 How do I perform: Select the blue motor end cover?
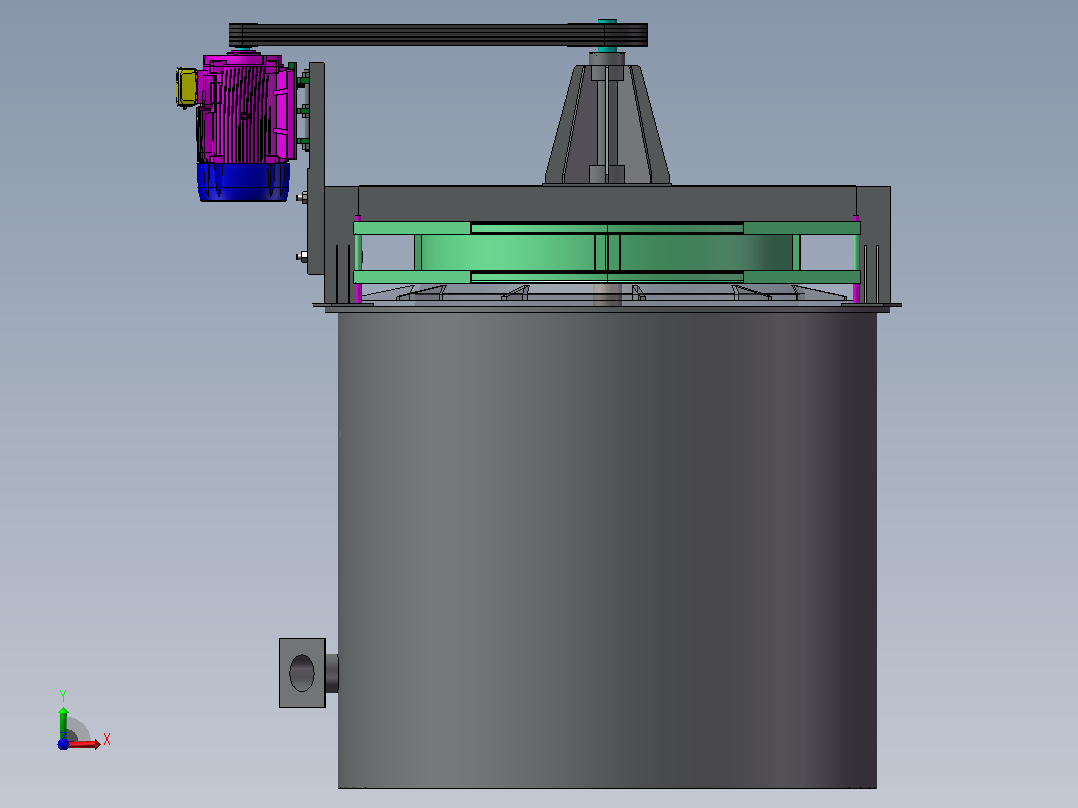pos(243,182)
